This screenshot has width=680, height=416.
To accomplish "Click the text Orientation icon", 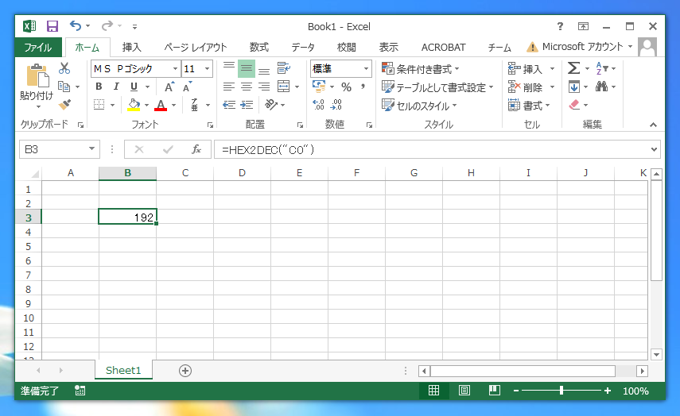I will [x=271, y=105].
